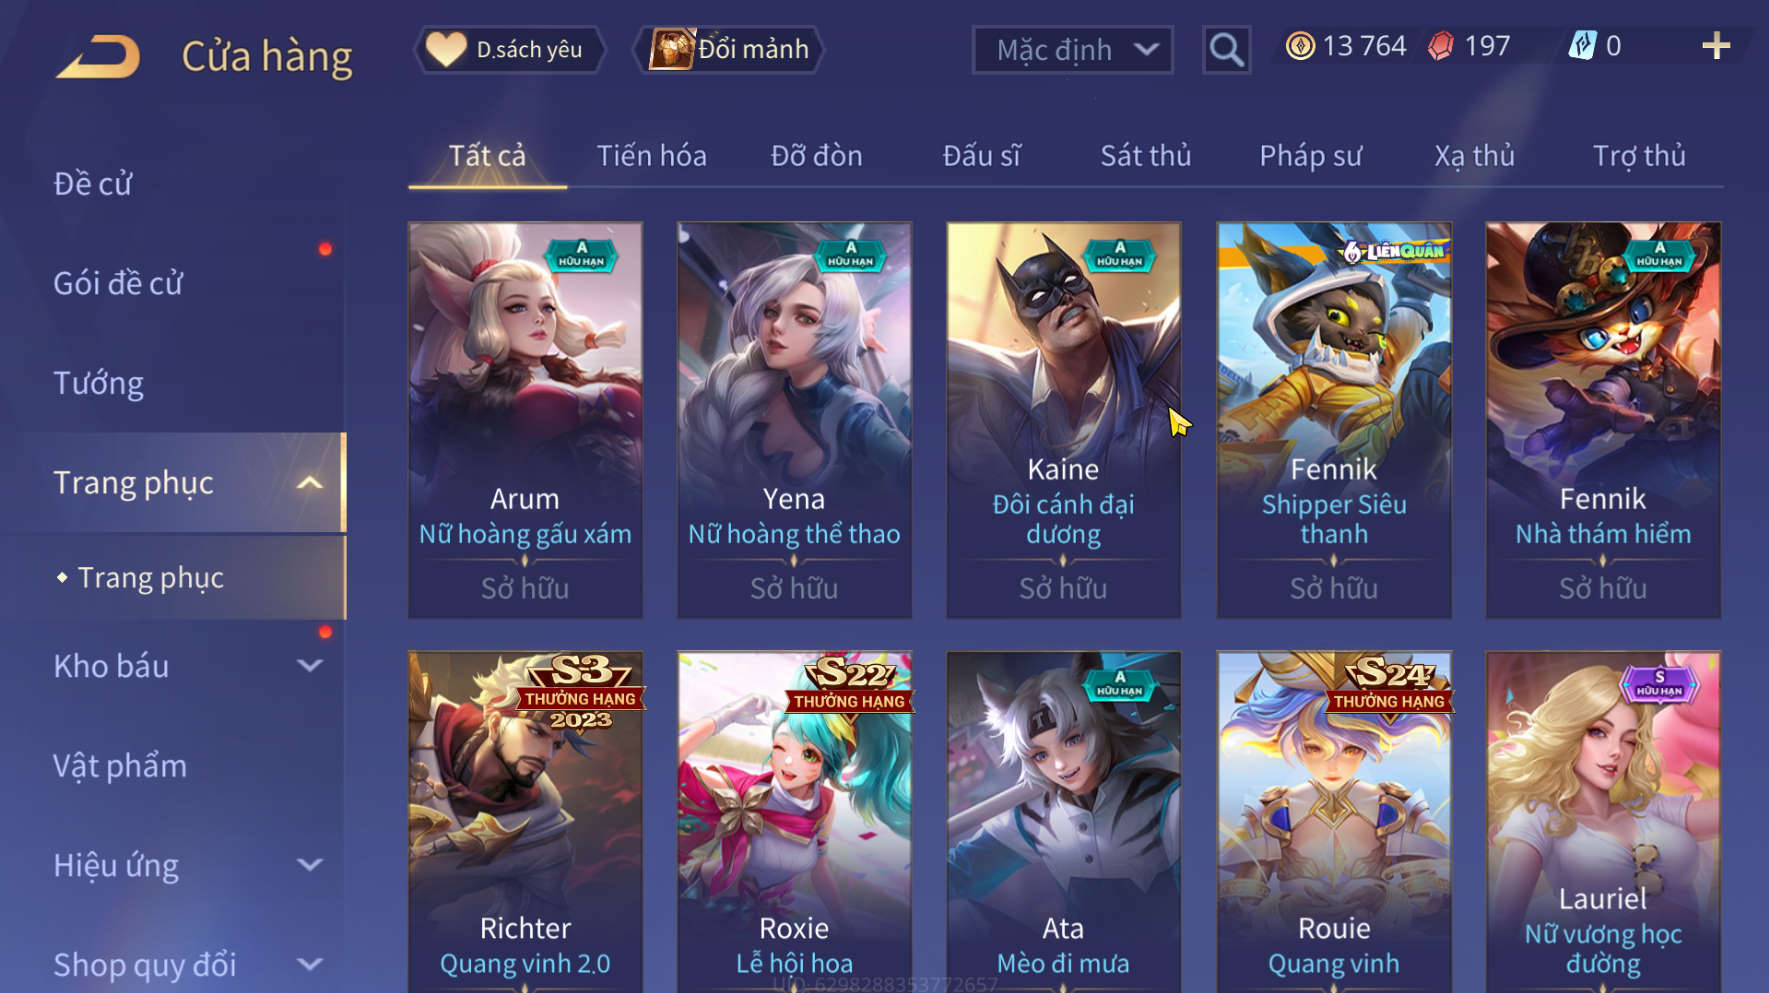Click the plus icon to add currency
This screenshot has height=993, width=1769.
click(x=1716, y=46)
